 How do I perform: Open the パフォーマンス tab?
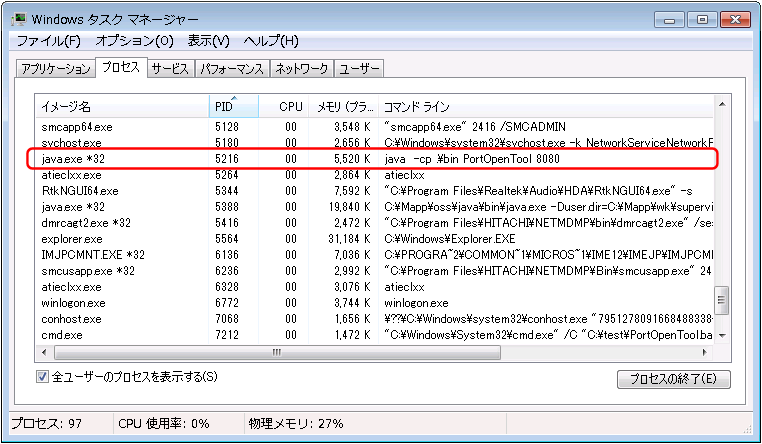click(x=232, y=68)
